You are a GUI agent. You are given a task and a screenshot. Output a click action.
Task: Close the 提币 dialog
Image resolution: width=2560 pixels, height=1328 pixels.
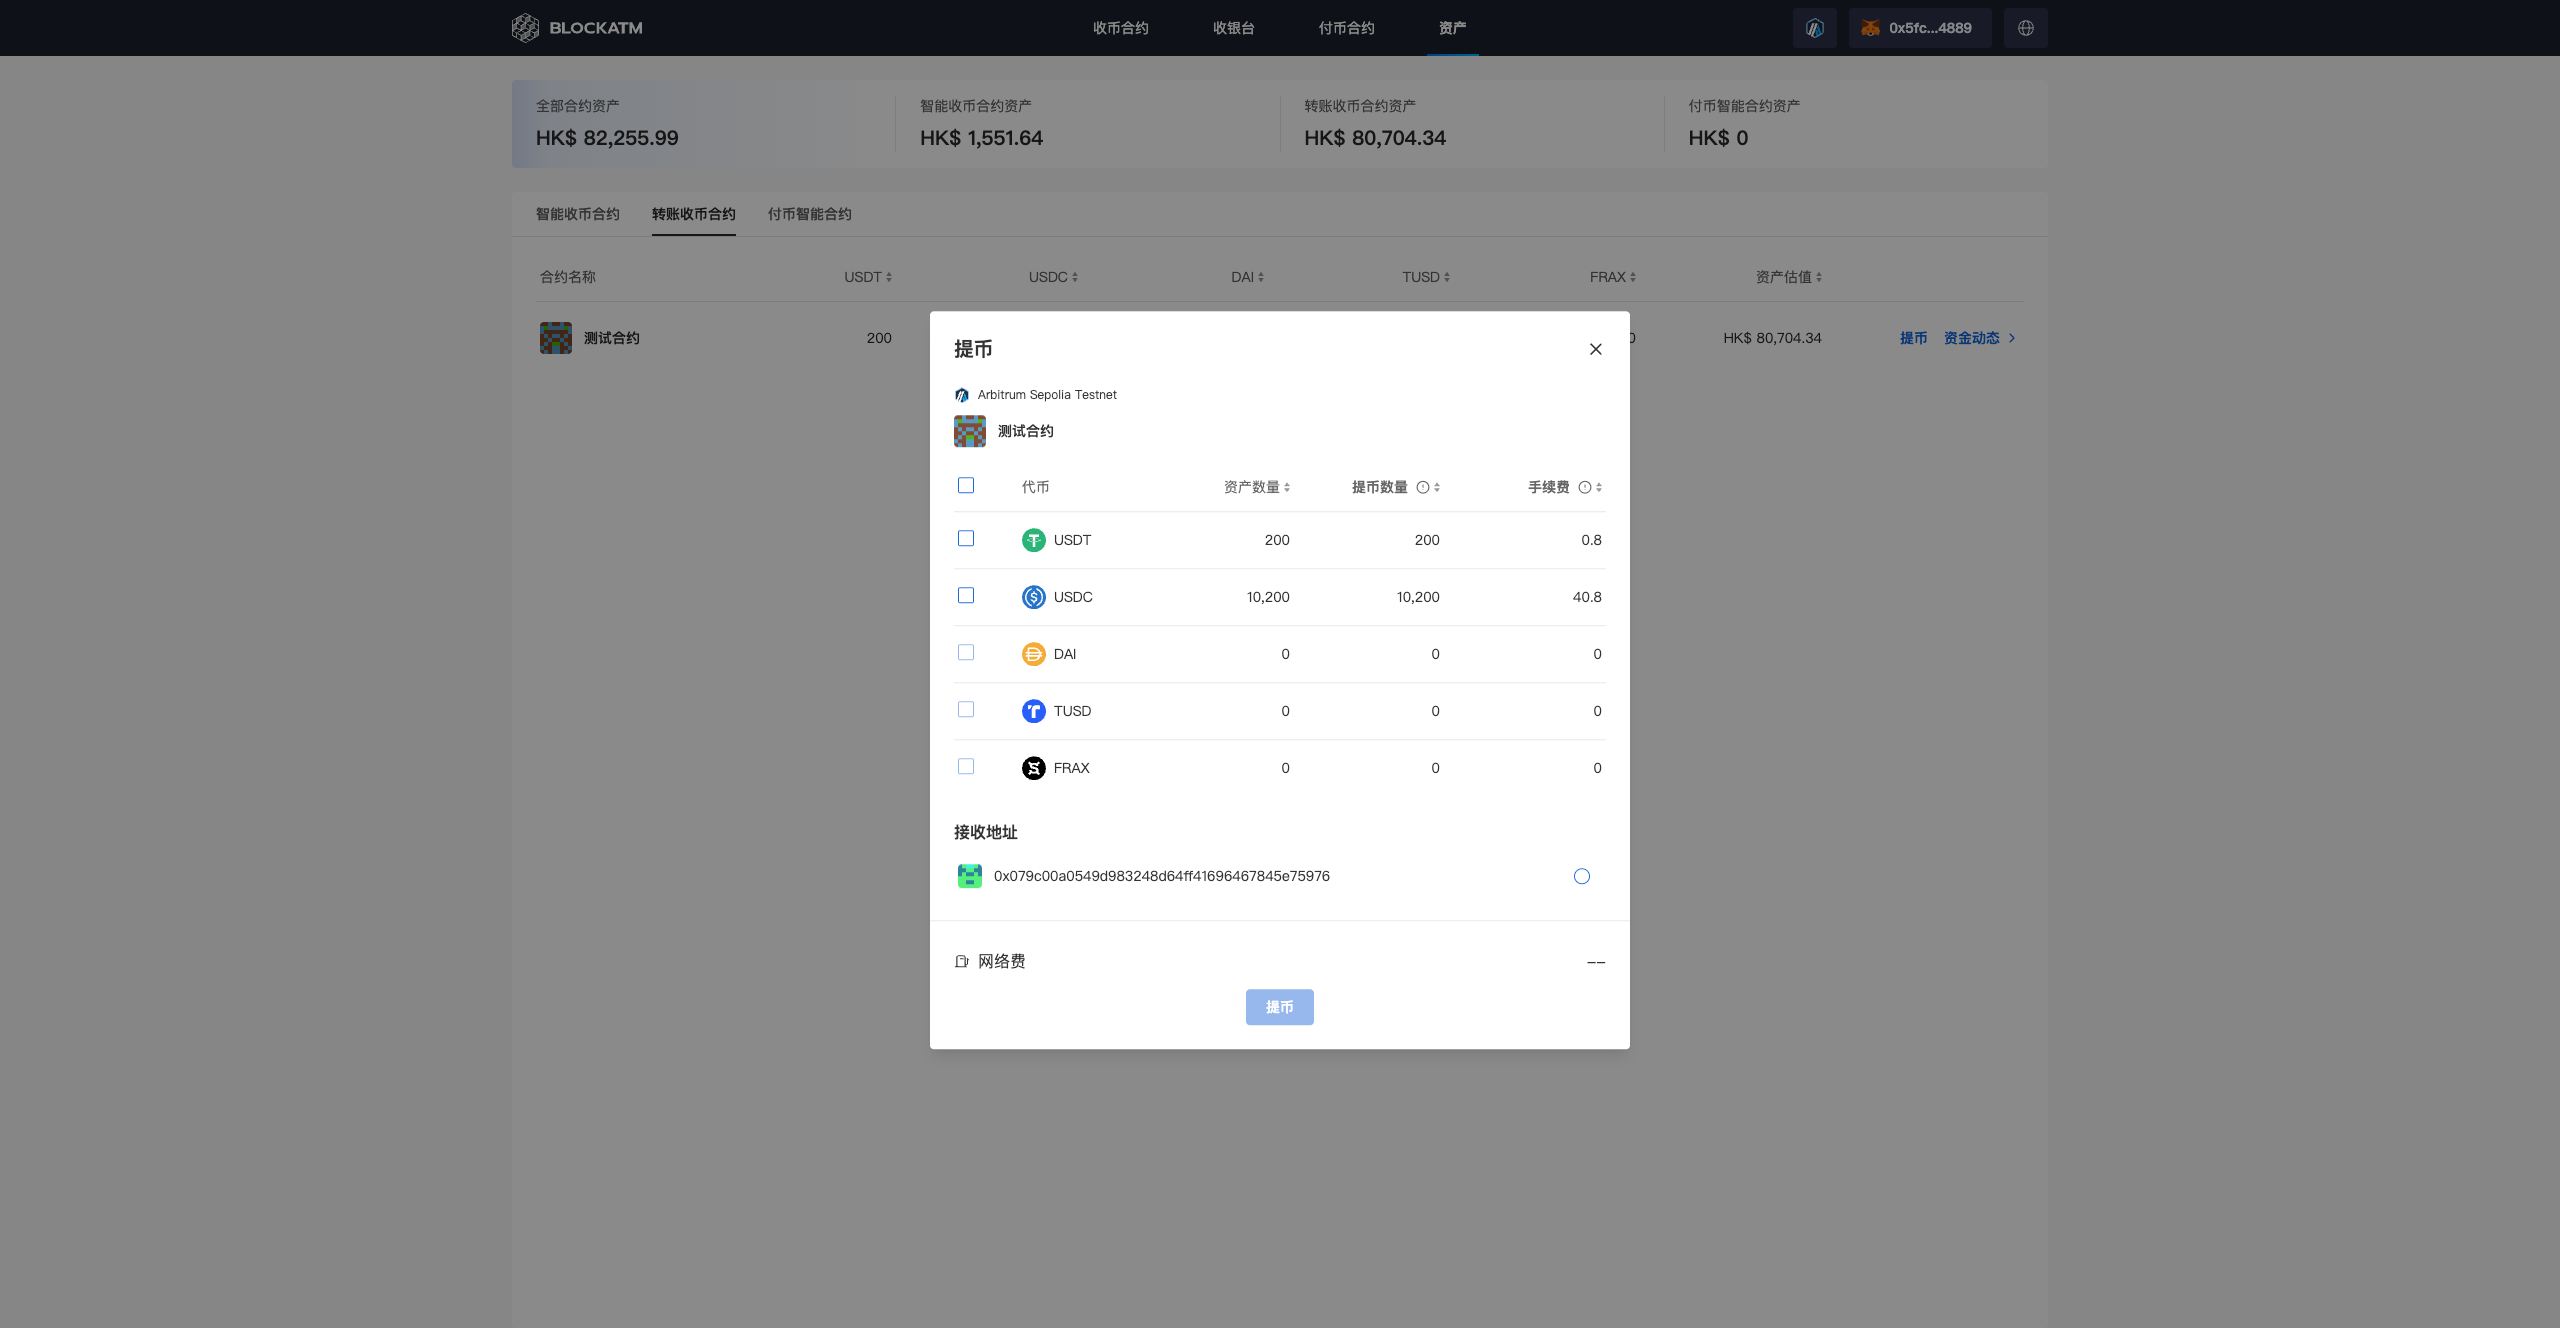point(1595,349)
